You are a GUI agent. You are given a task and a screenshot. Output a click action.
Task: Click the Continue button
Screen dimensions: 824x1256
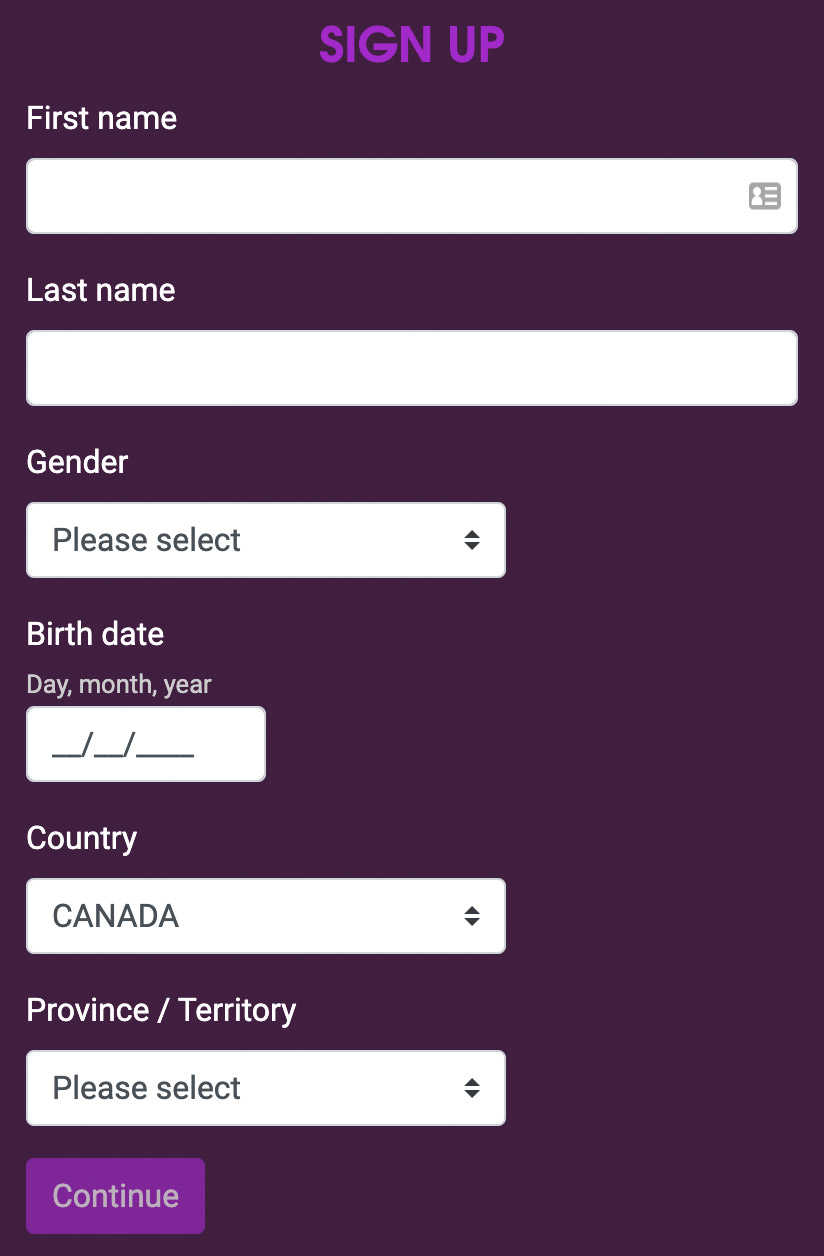tap(116, 1196)
